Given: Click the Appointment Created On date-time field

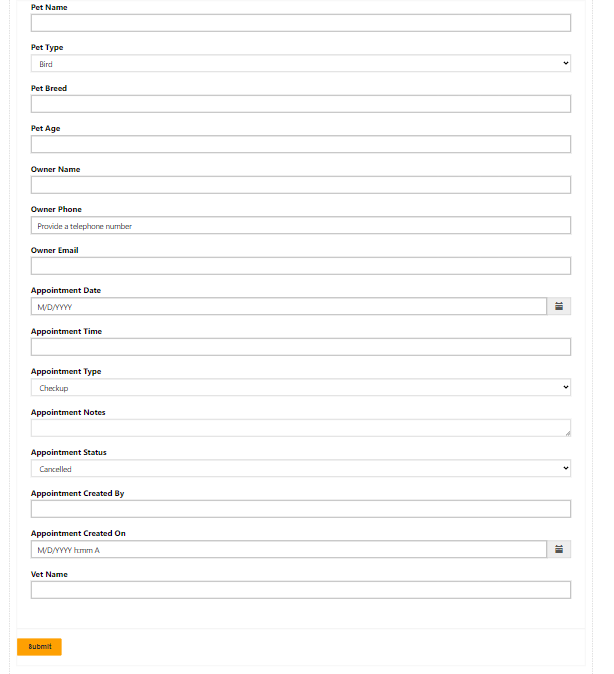Looking at the screenshot, I should coord(289,549).
